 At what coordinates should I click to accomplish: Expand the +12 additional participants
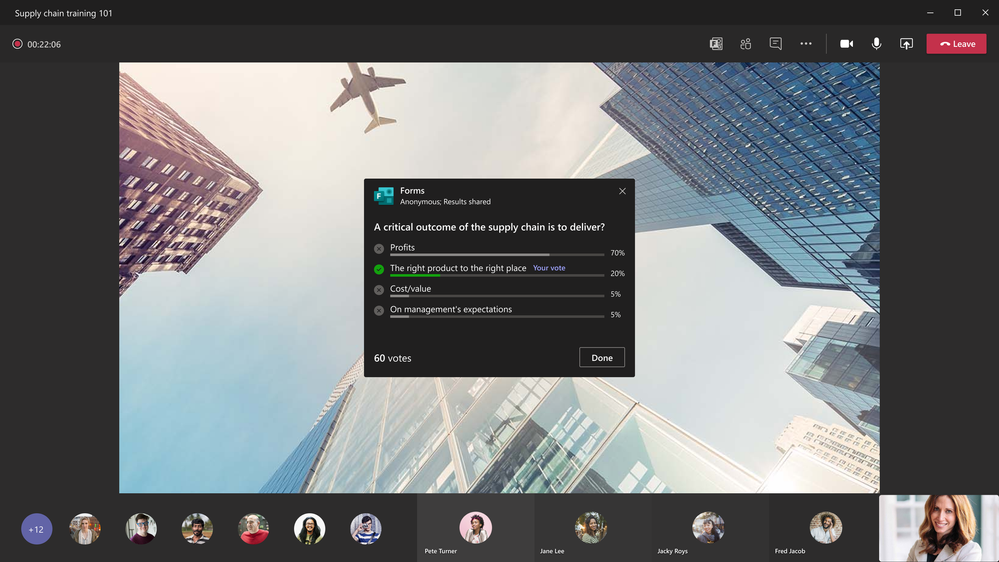pyautogui.click(x=36, y=529)
